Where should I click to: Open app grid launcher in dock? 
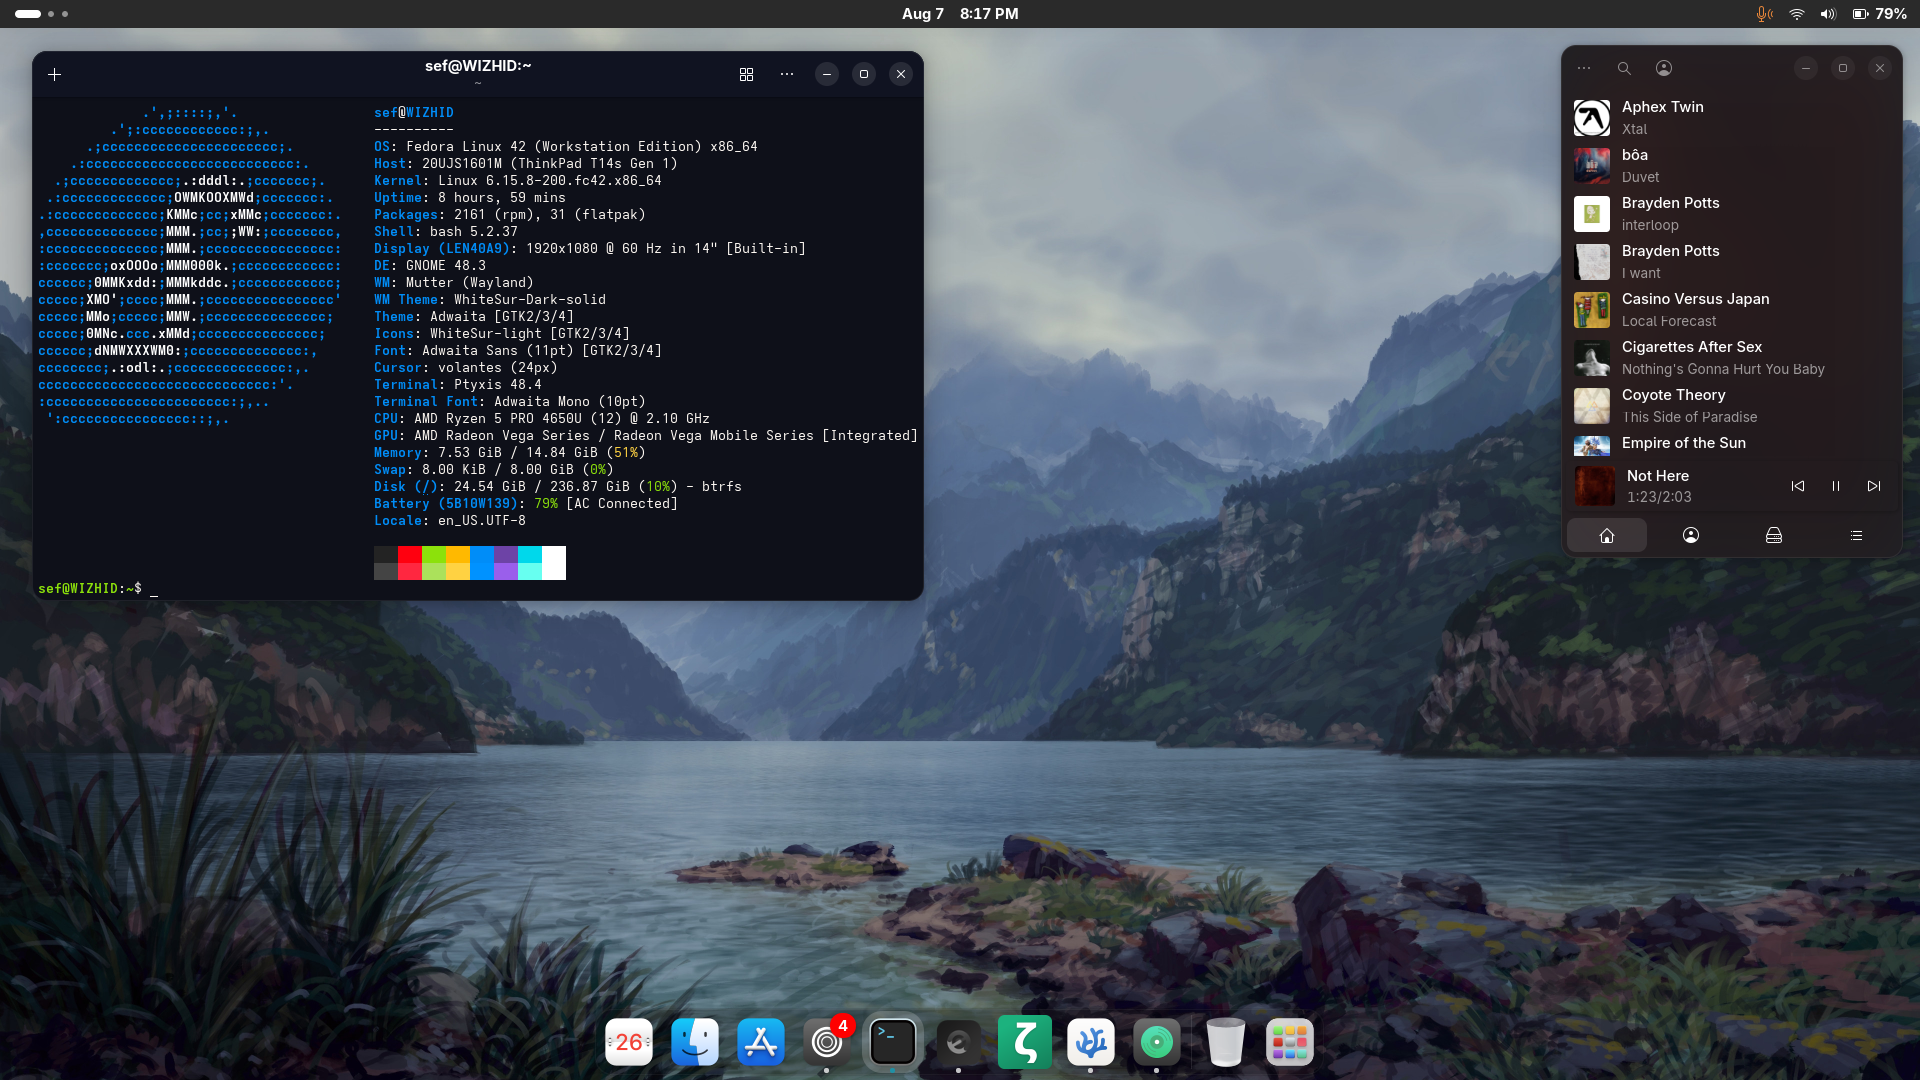click(x=1290, y=1042)
